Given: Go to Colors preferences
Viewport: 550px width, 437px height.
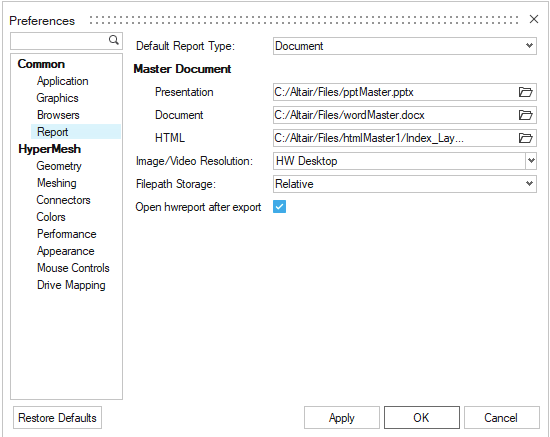Looking at the screenshot, I should 51,217.
